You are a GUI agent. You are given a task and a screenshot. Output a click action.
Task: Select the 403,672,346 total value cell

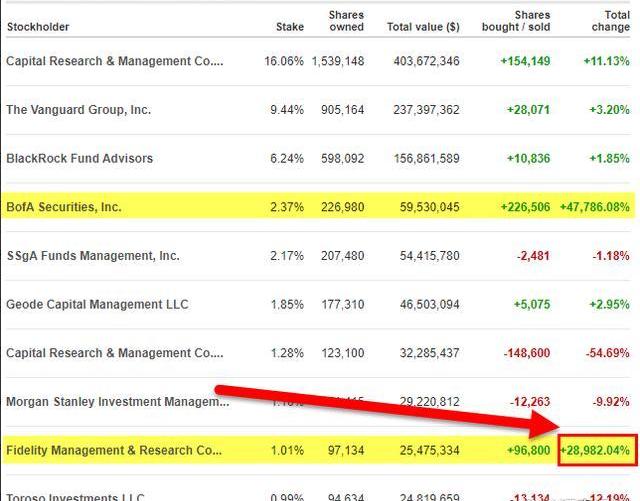pos(423,61)
